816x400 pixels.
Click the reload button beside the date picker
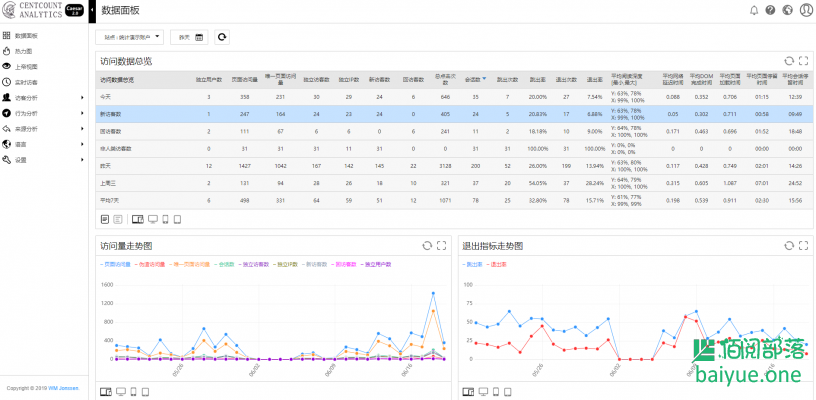point(222,37)
